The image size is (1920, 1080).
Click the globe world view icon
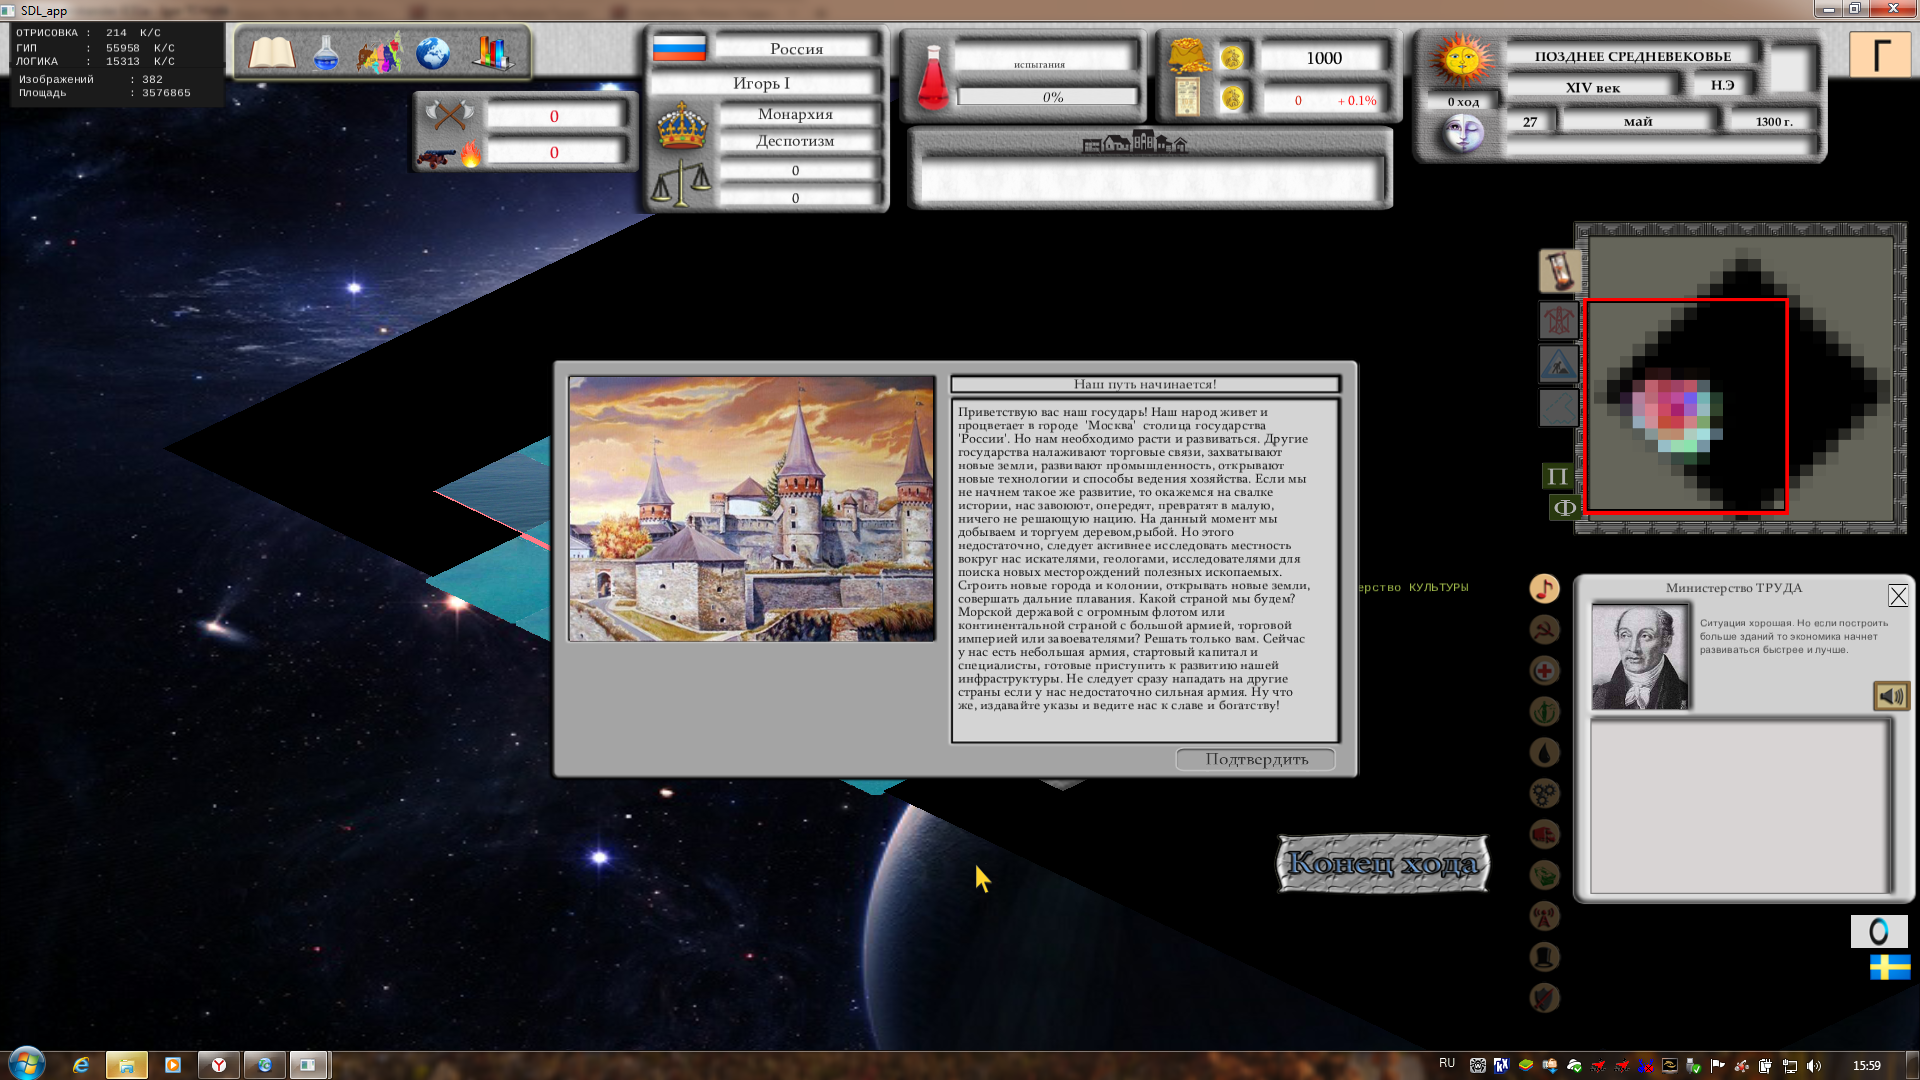tap(433, 53)
